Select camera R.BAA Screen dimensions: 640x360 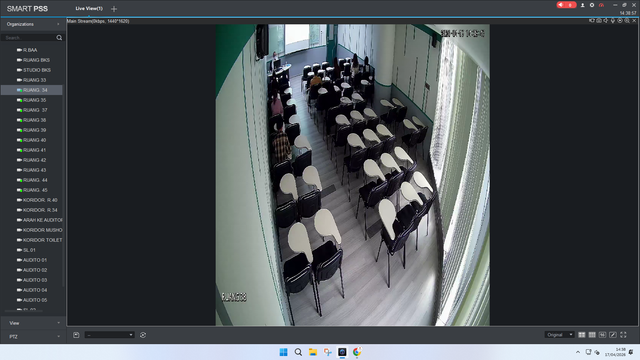pos(30,50)
